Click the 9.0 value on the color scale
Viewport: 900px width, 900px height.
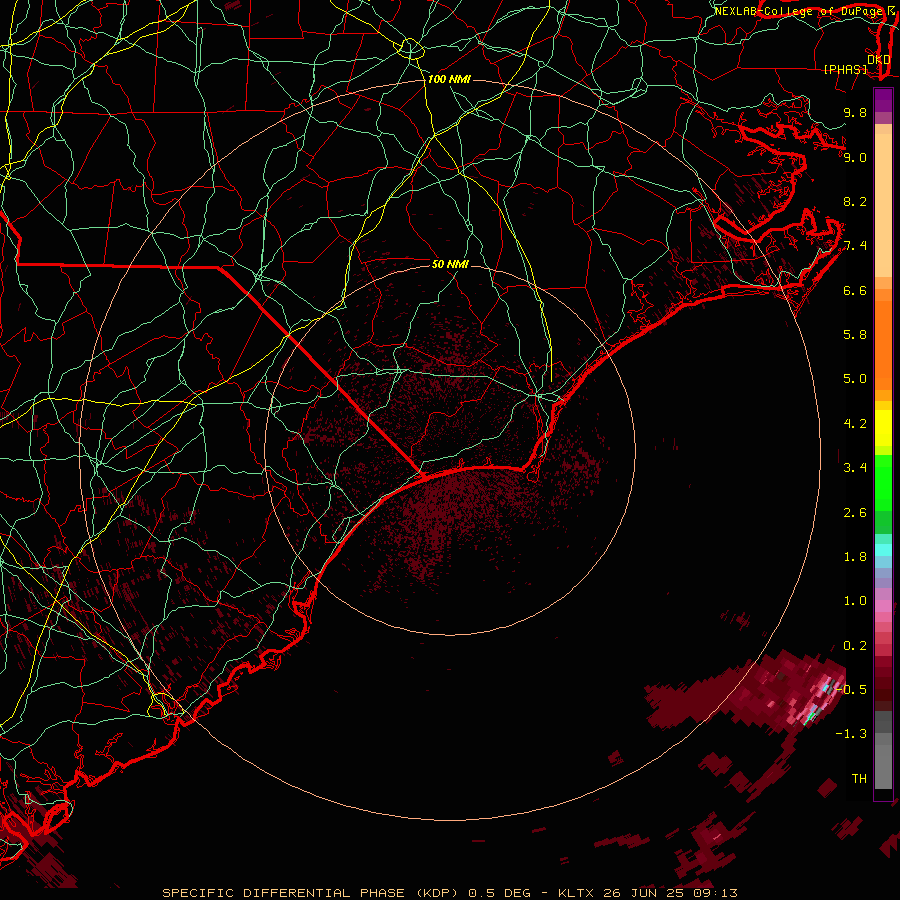tap(855, 157)
